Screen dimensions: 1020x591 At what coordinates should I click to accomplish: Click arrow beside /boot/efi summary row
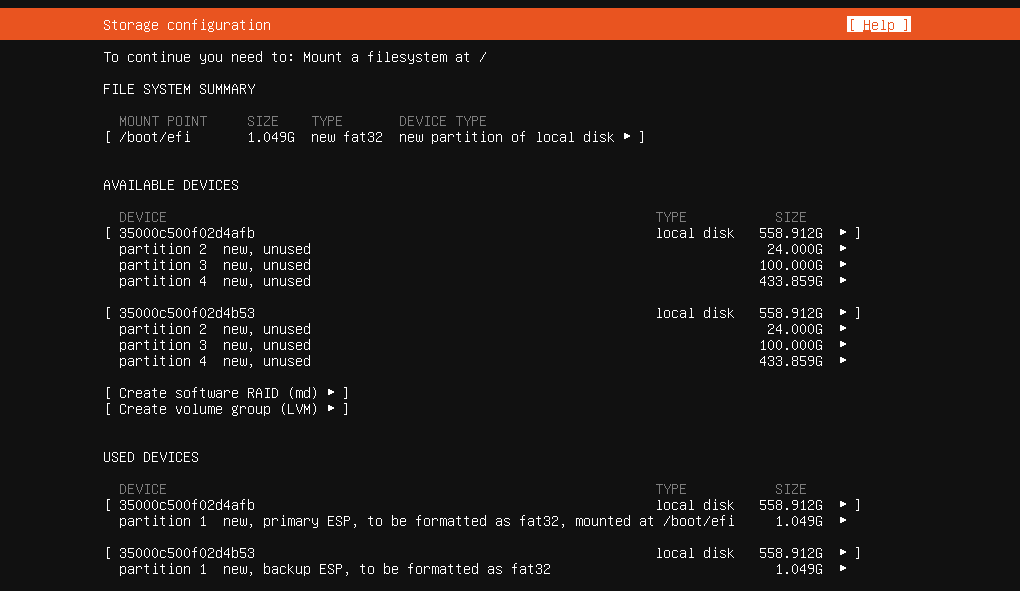click(x=627, y=137)
